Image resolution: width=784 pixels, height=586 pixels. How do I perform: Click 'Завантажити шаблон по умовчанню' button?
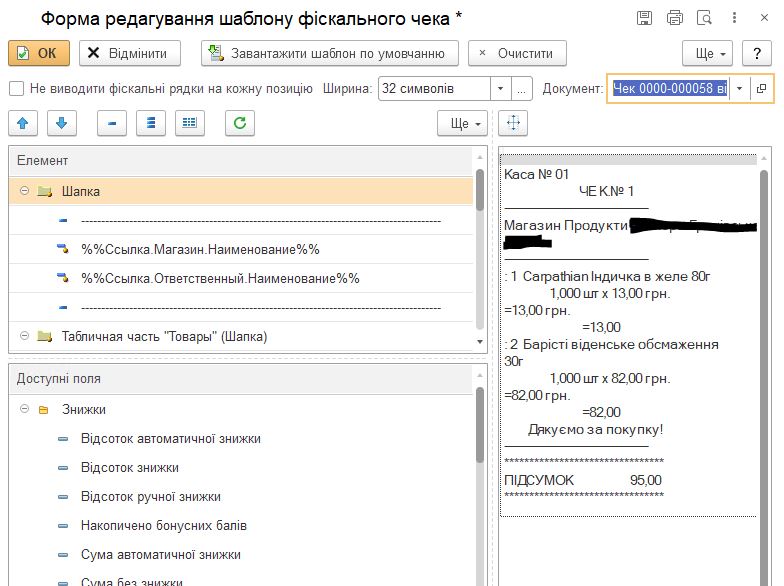coord(330,53)
